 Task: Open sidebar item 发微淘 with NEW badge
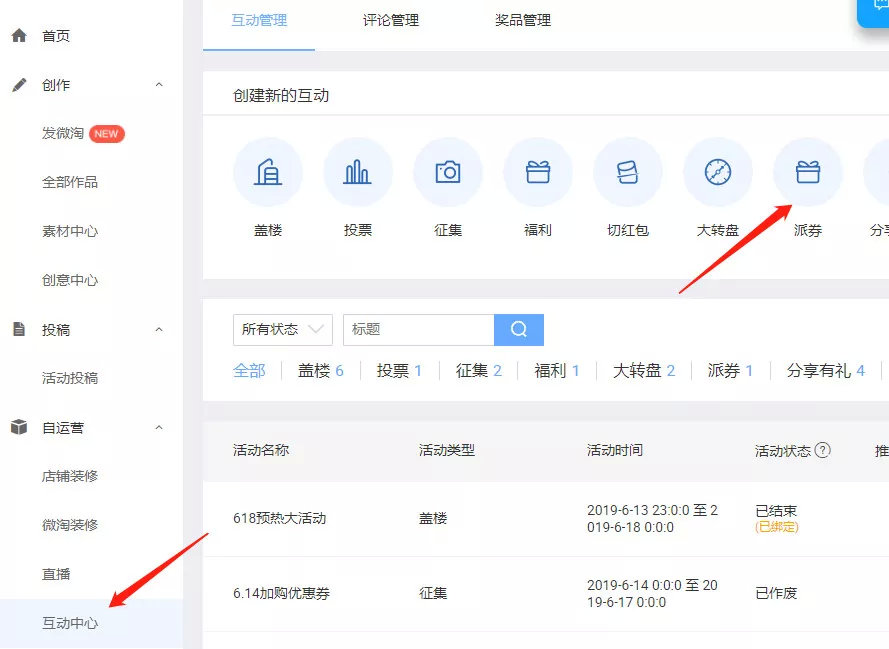(x=63, y=134)
